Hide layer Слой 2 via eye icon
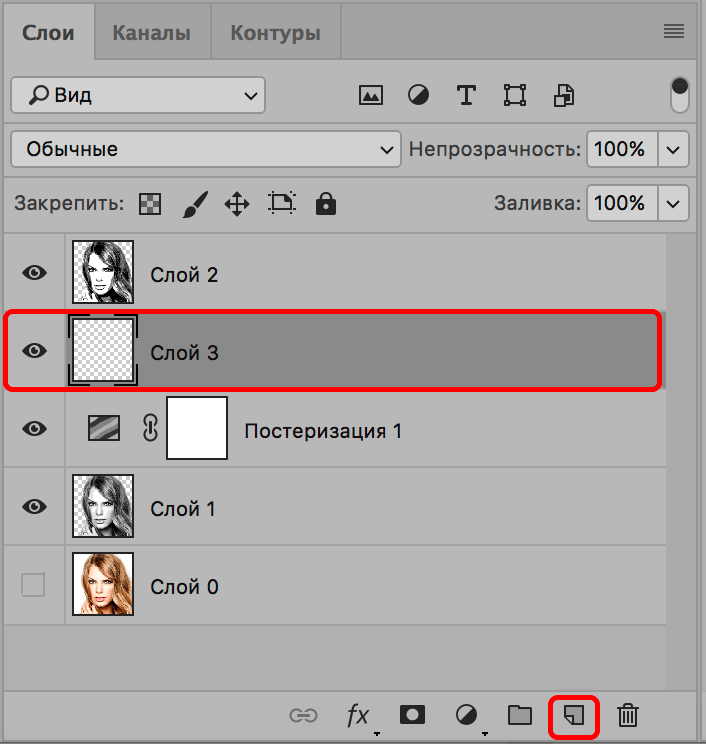 click(34, 272)
